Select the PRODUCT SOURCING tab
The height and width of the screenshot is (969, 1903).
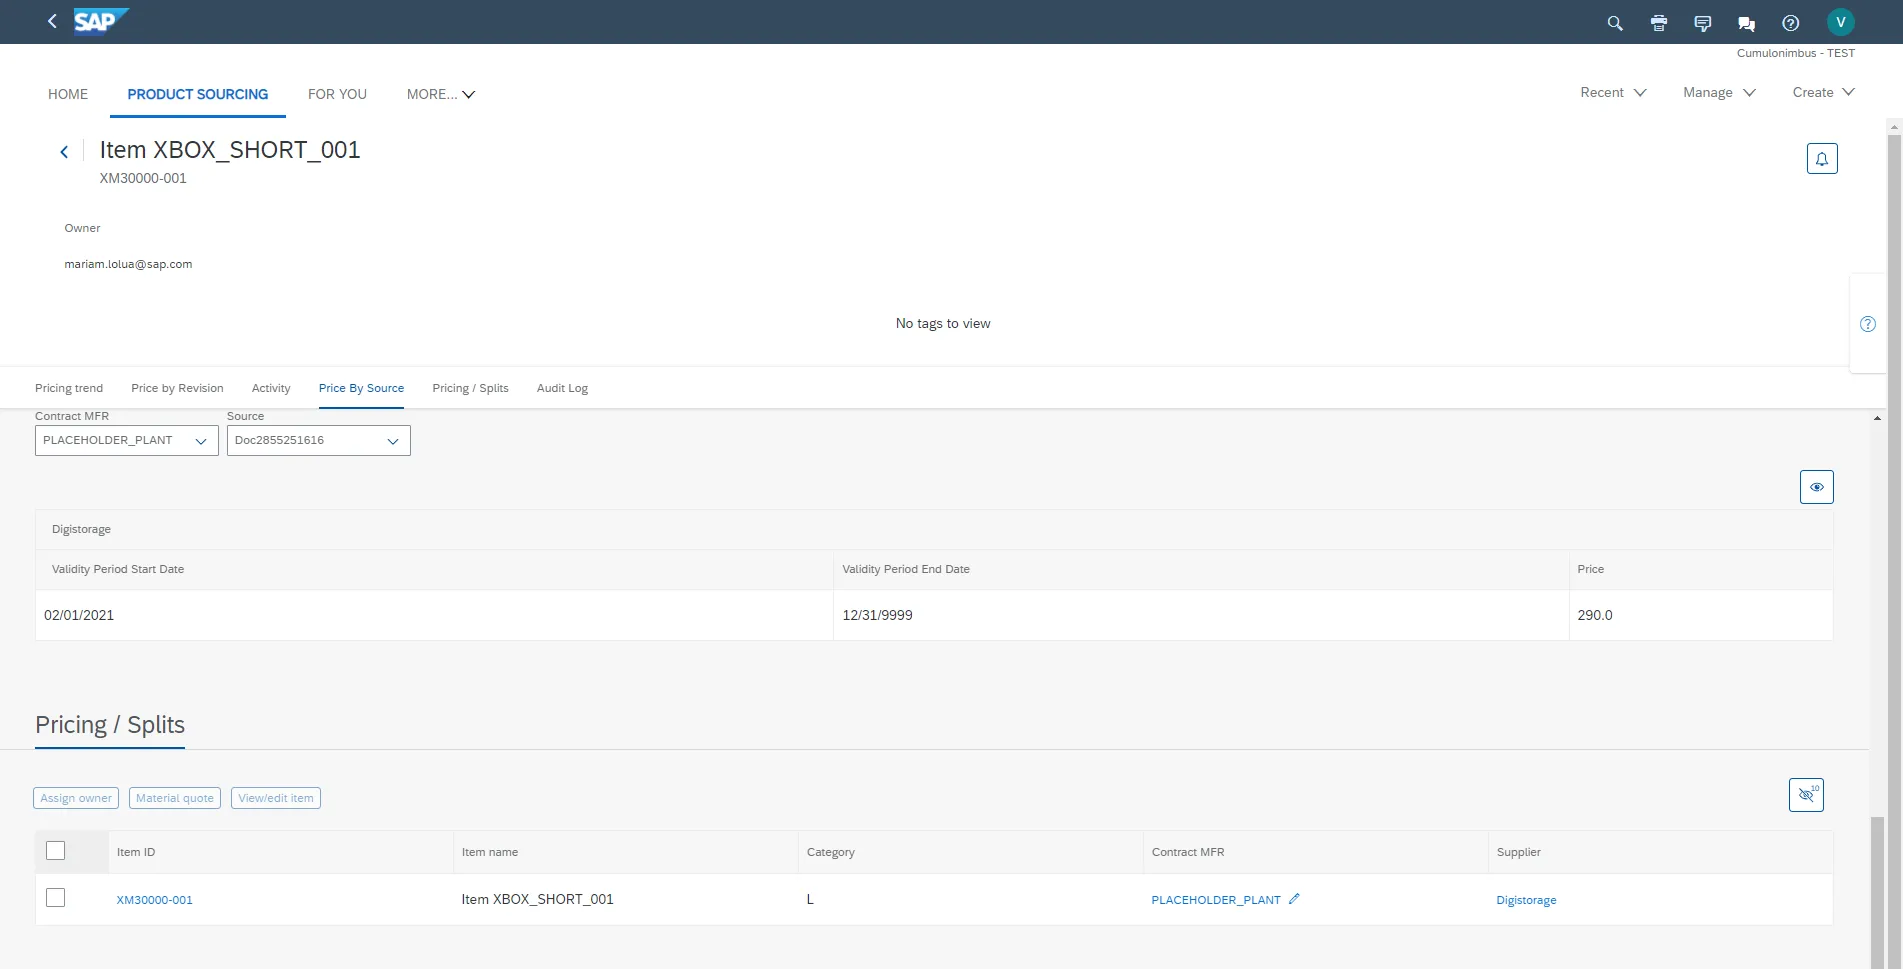(198, 94)
